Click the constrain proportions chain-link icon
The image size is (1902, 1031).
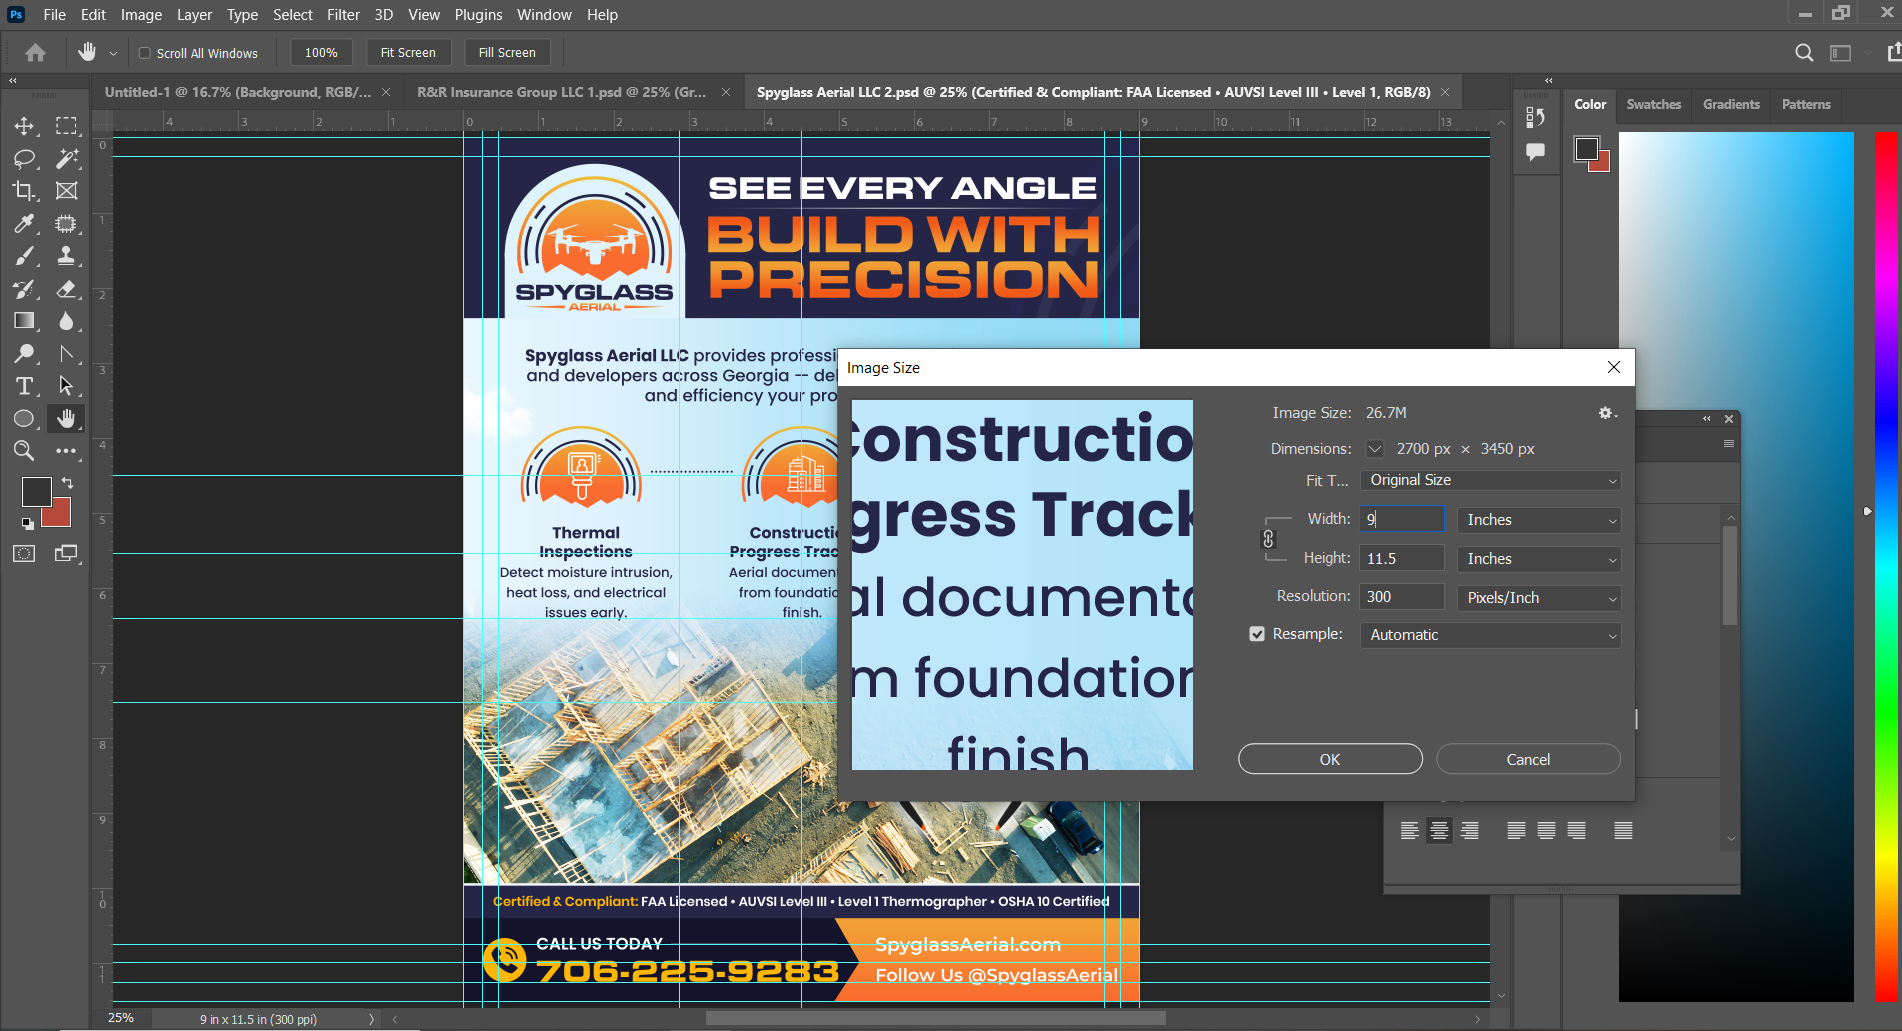pos(1268,539)
